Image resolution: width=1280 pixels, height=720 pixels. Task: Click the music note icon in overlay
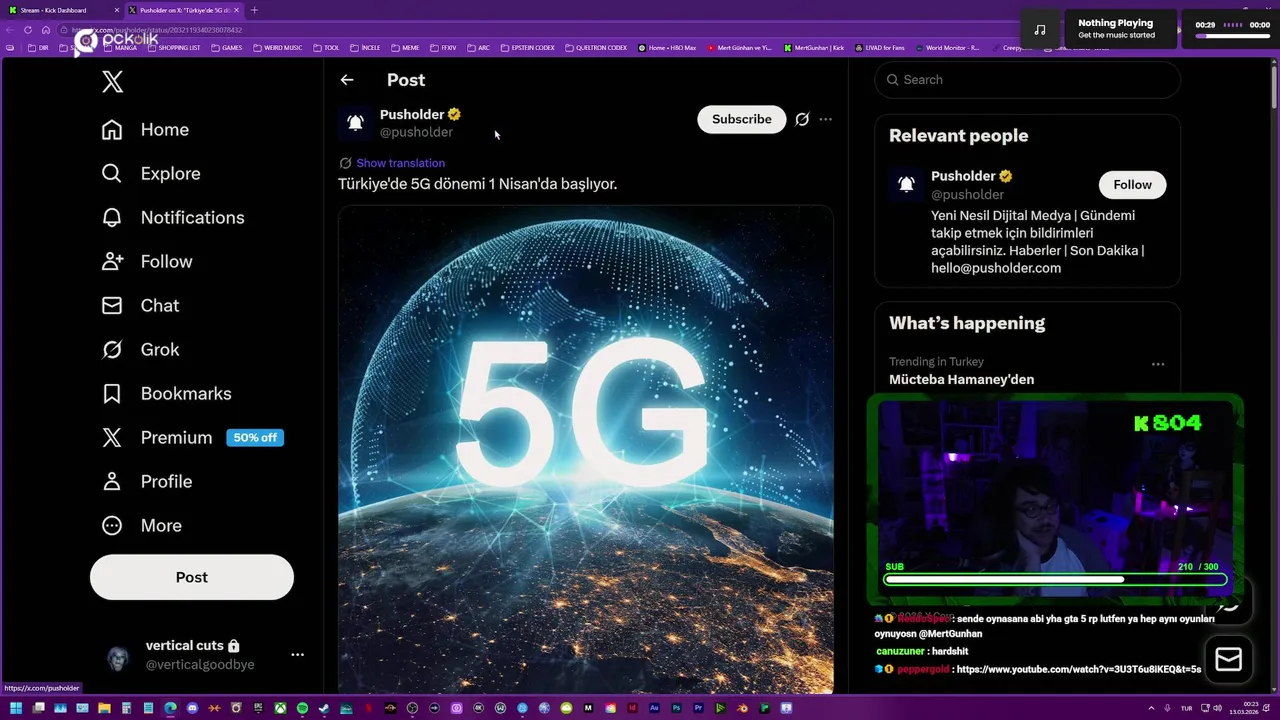1040,29
